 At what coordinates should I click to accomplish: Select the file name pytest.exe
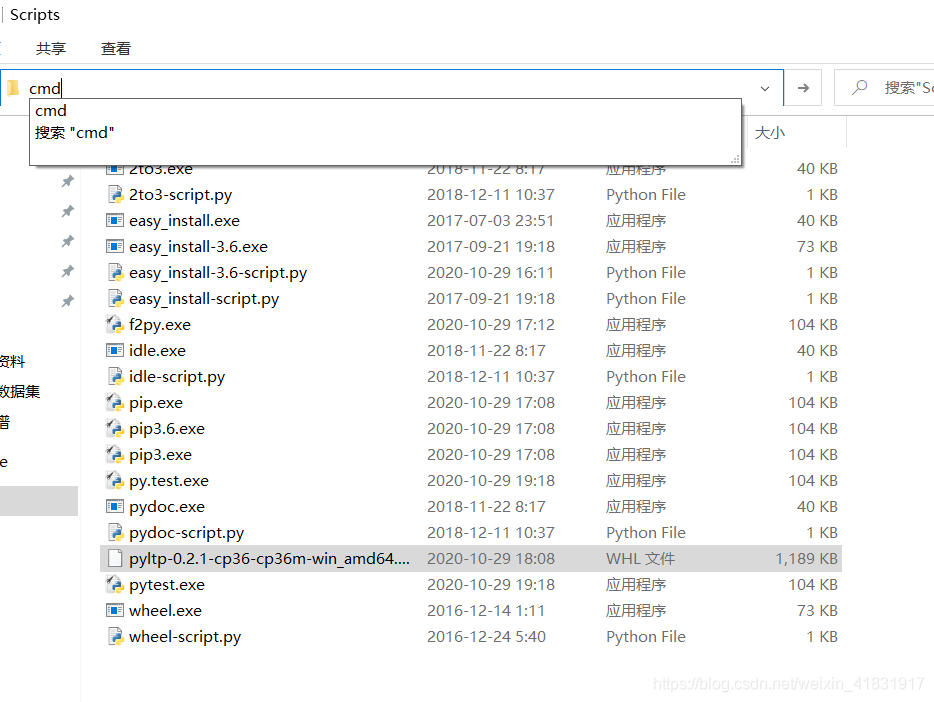[167, 585]
